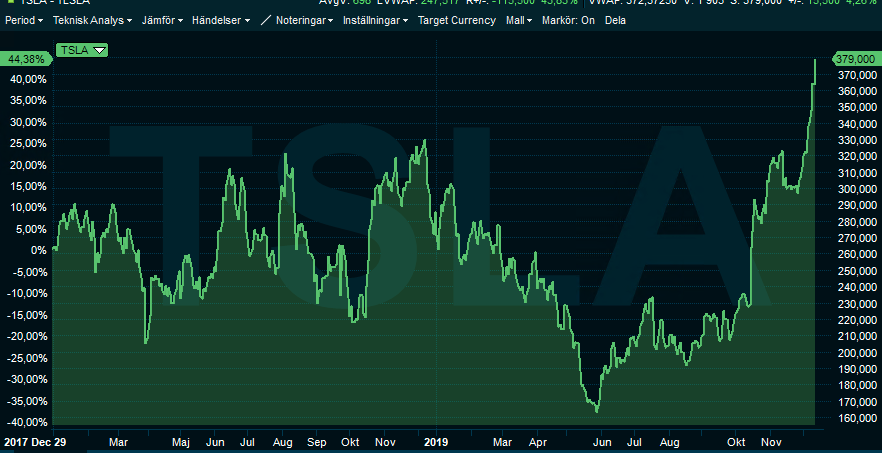Screen dimensions: 882x453
Task: Click the 160,000 price axis value
Action: [857, 418]
